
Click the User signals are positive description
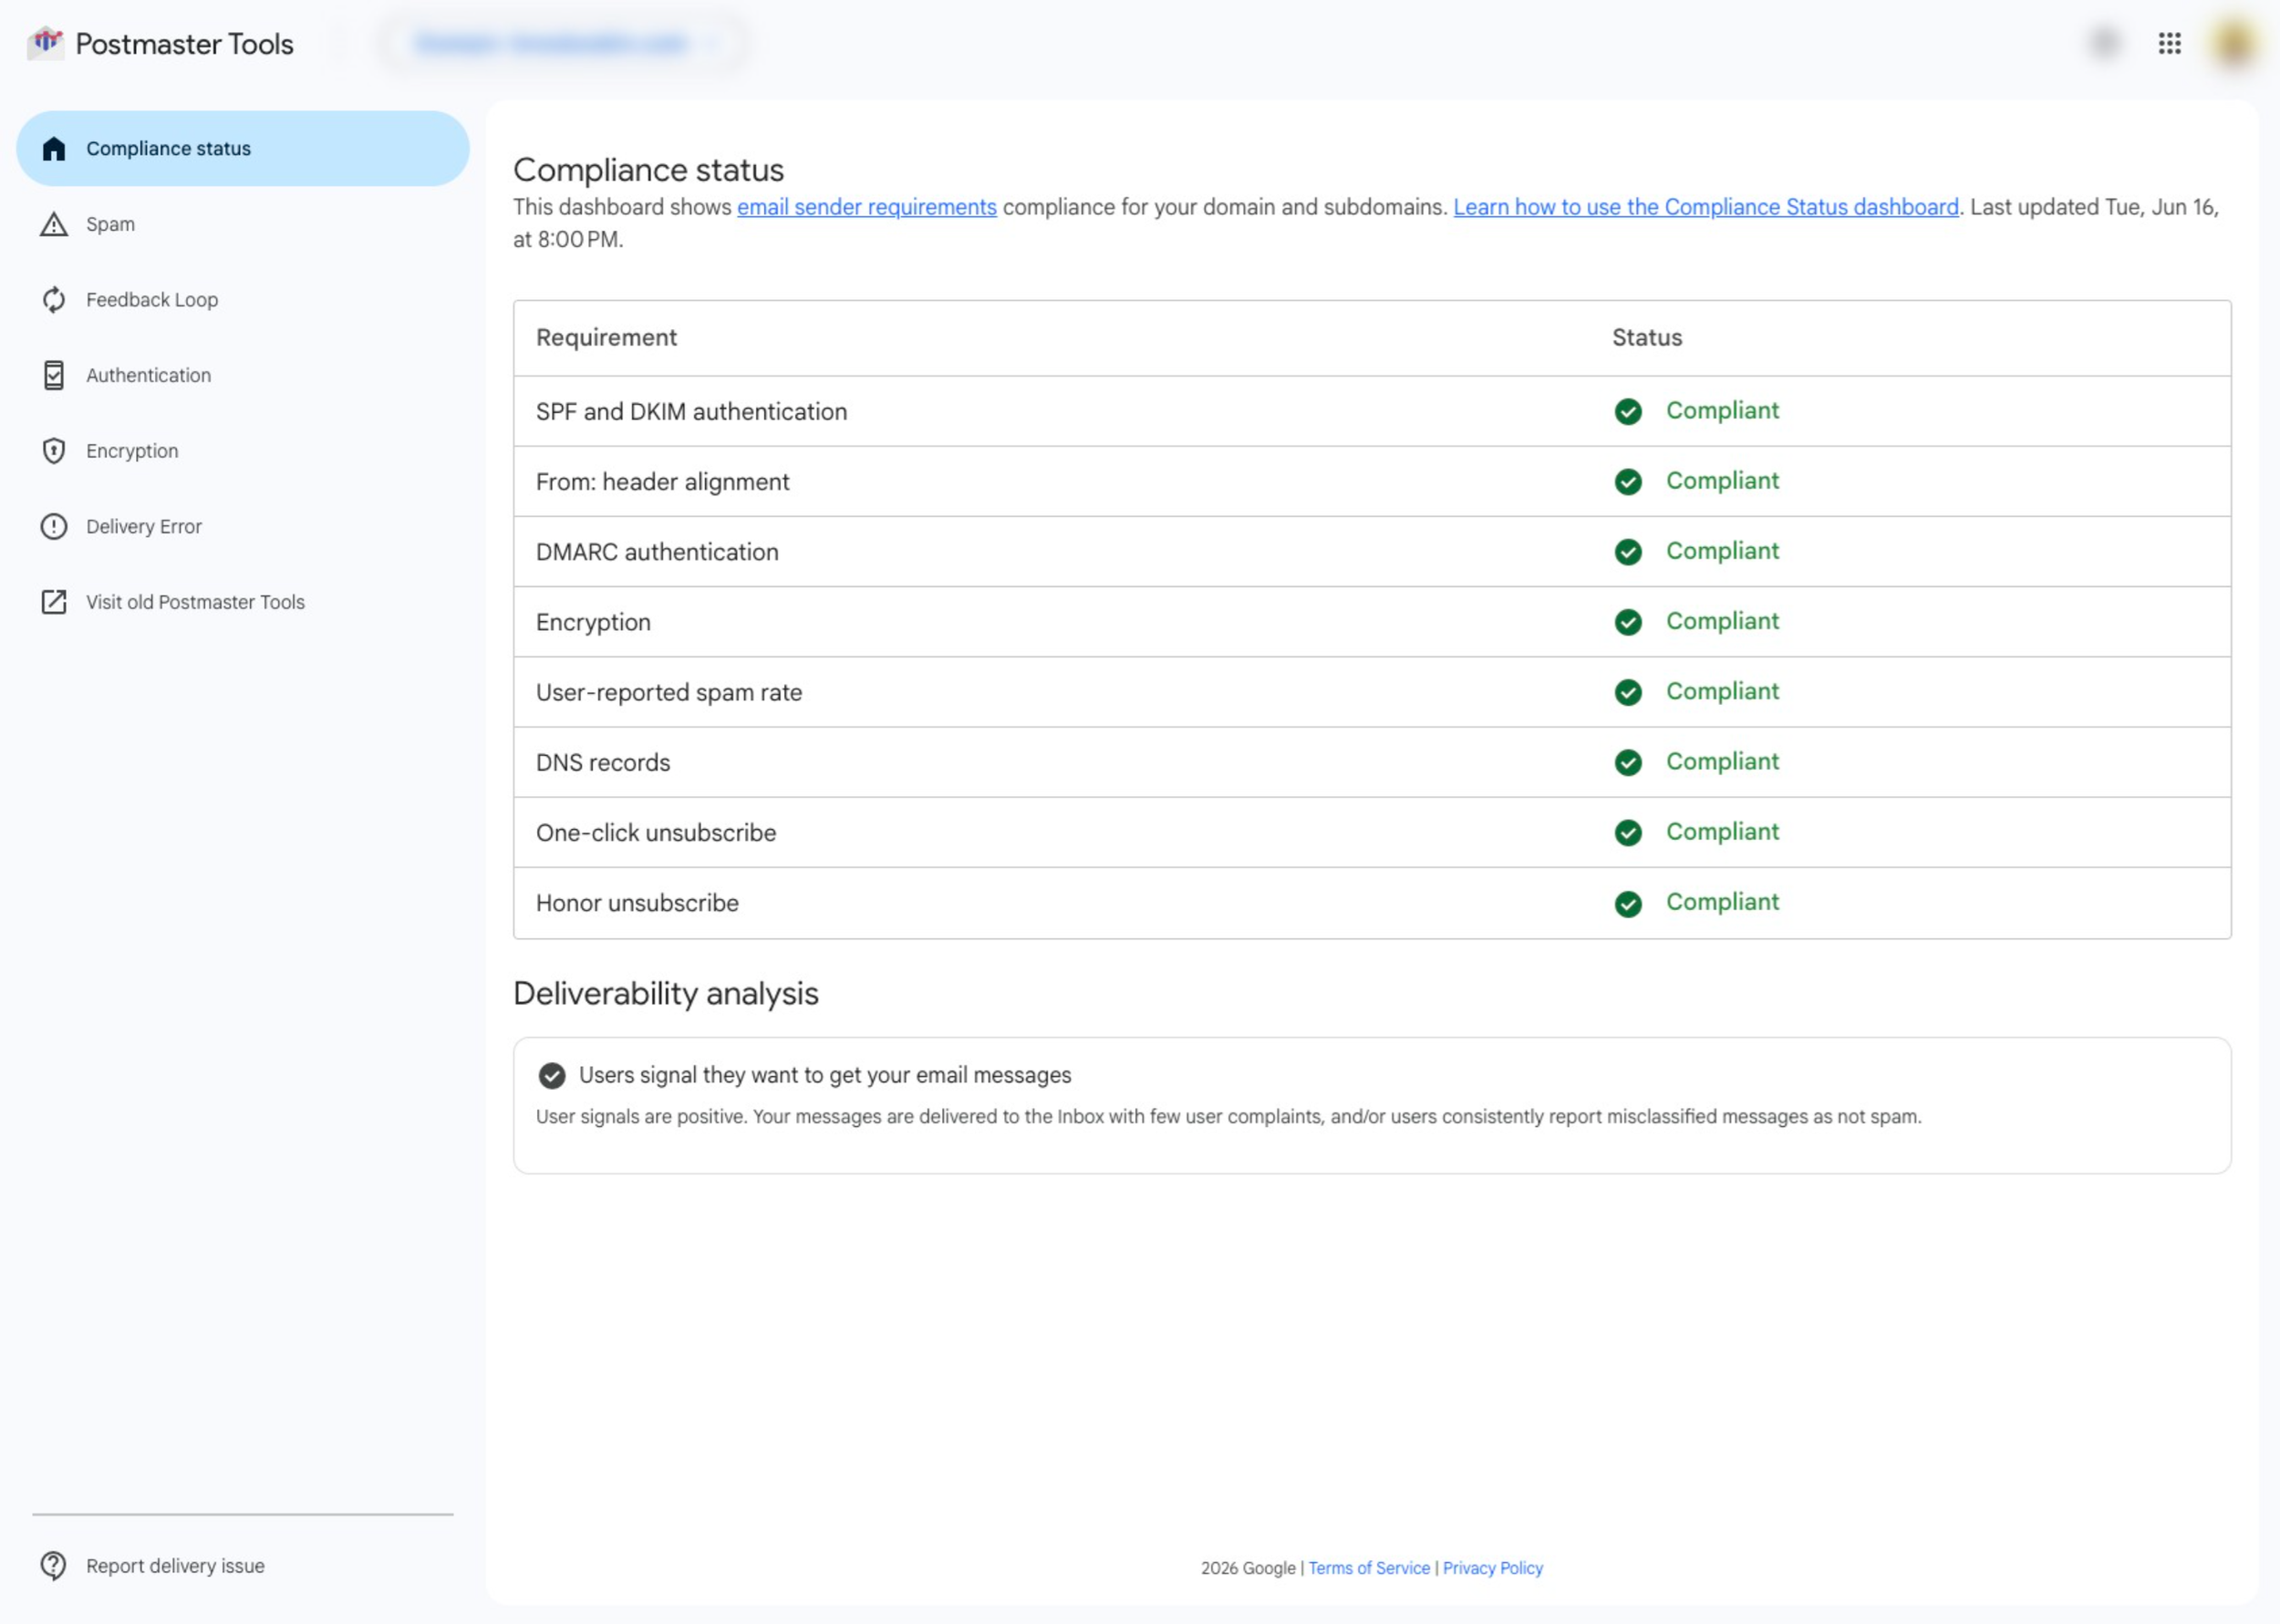coord(1229,1117)
